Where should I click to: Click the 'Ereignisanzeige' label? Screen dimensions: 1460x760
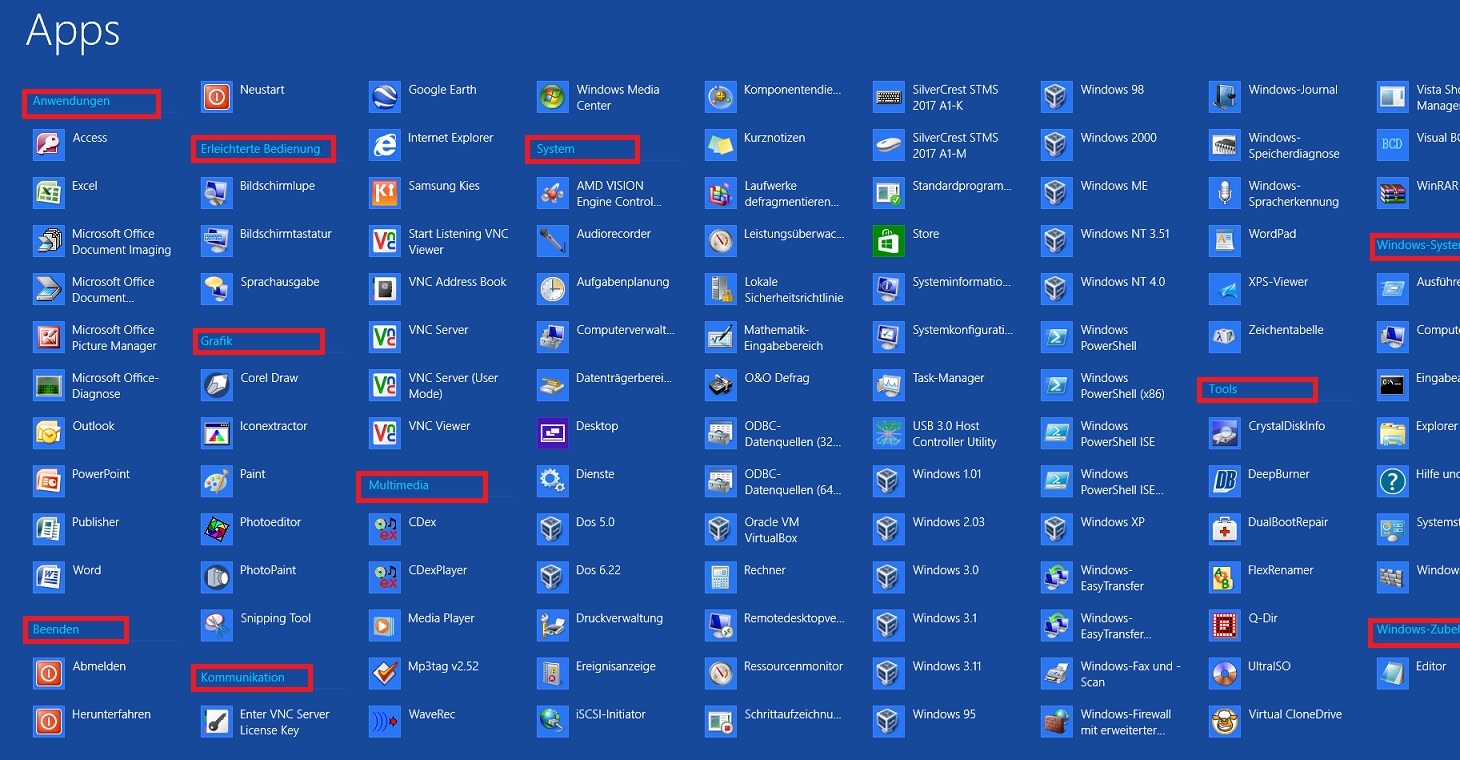tap(616, 666)
